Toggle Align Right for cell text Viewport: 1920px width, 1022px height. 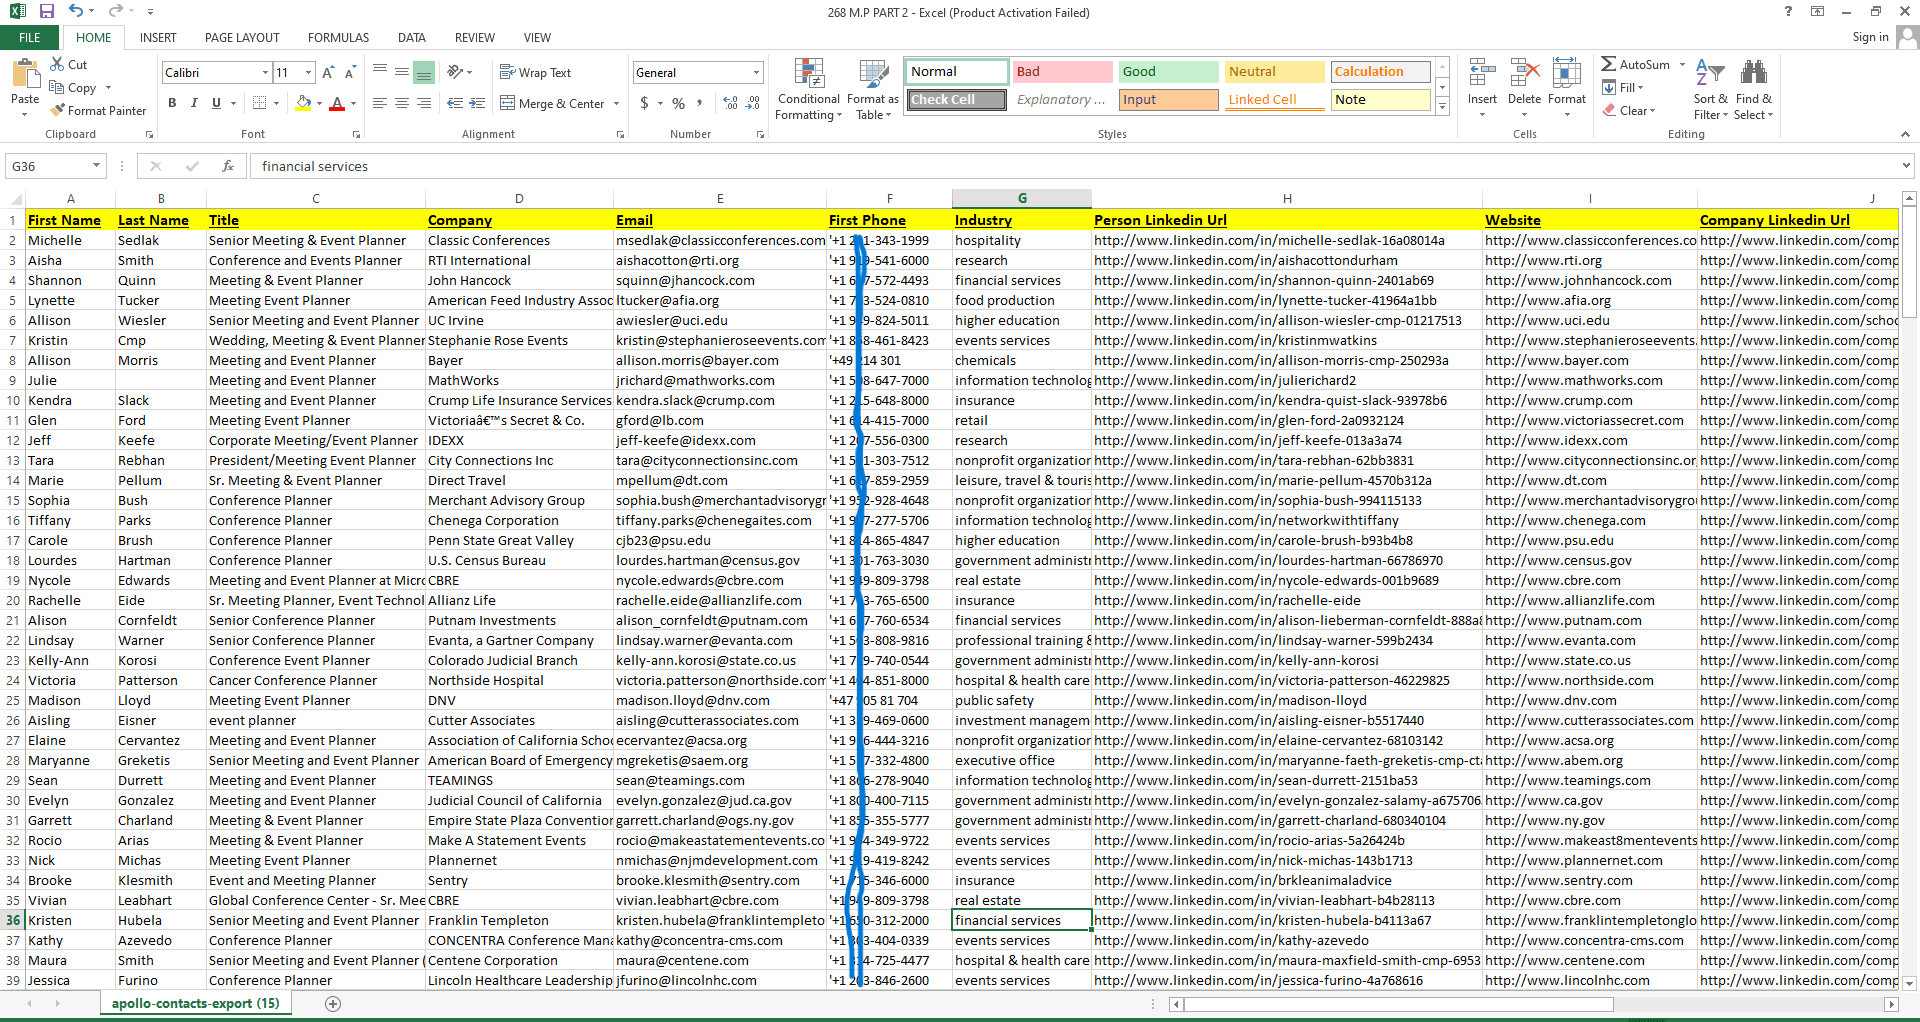pos(424,103)
